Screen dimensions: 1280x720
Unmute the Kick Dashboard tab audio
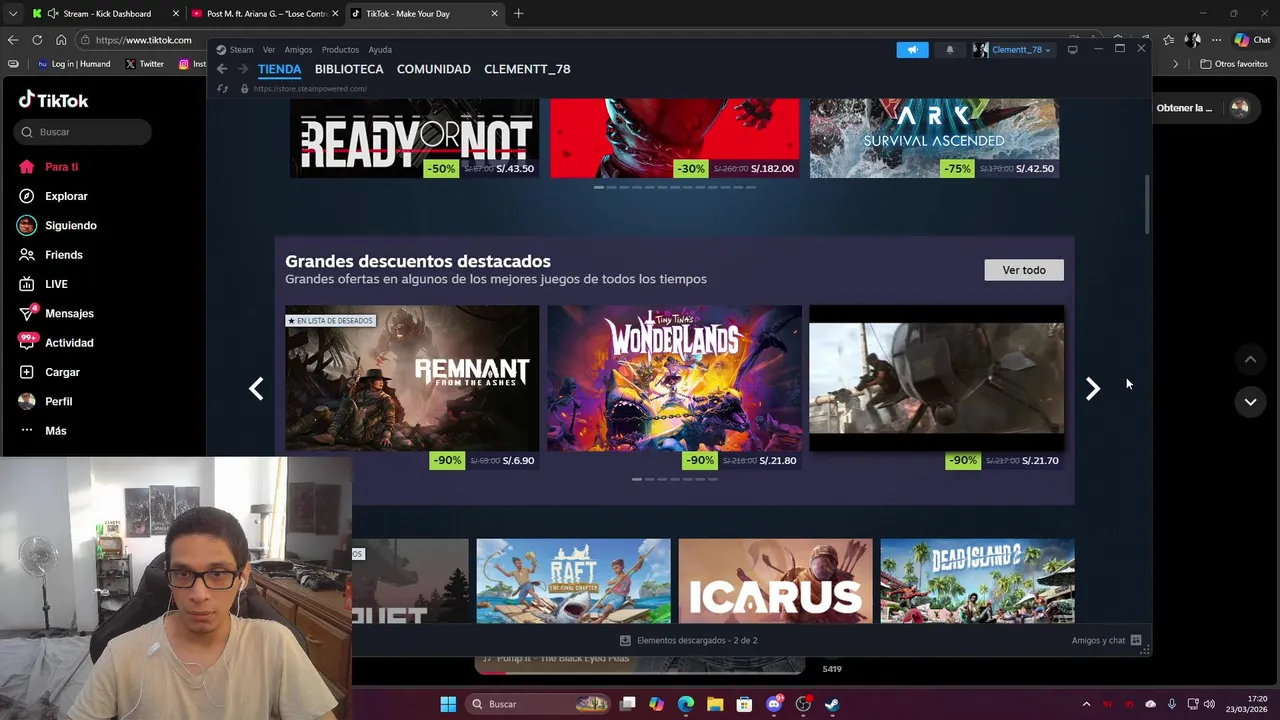click(x=53, y=14)
